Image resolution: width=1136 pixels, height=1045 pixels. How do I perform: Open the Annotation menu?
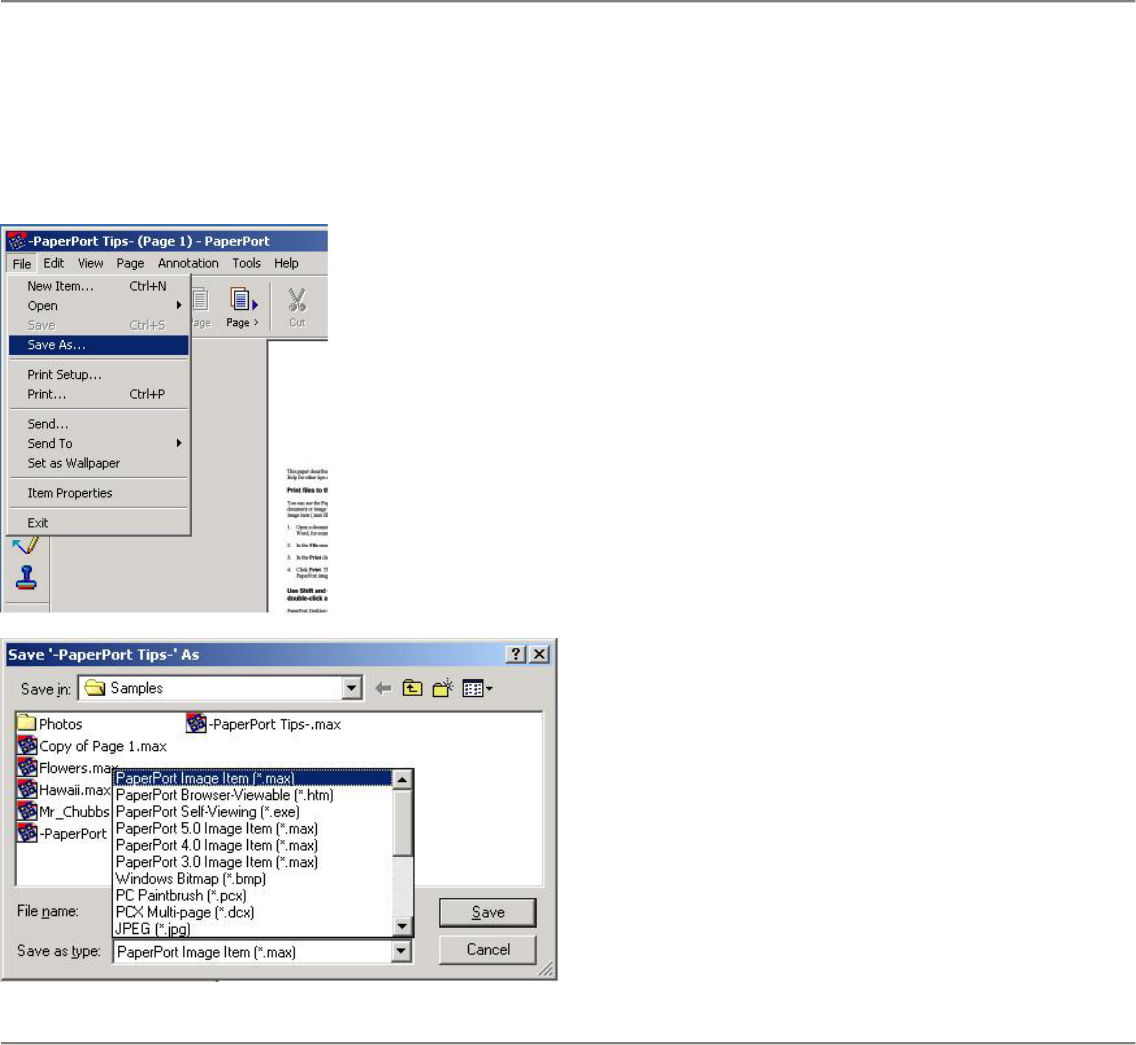point(188,263)
